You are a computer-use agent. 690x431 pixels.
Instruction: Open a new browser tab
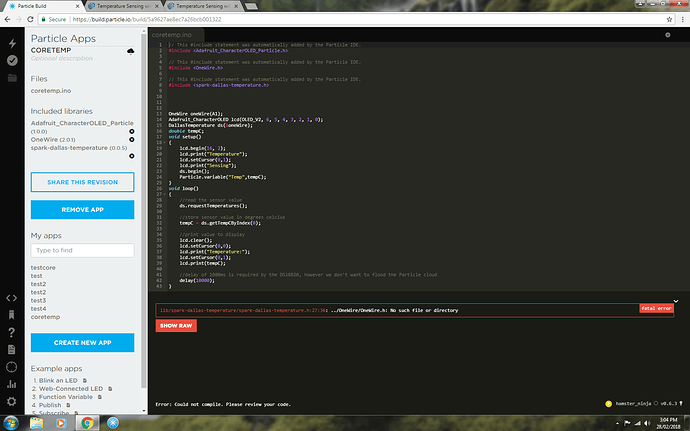tap(251, 6)
